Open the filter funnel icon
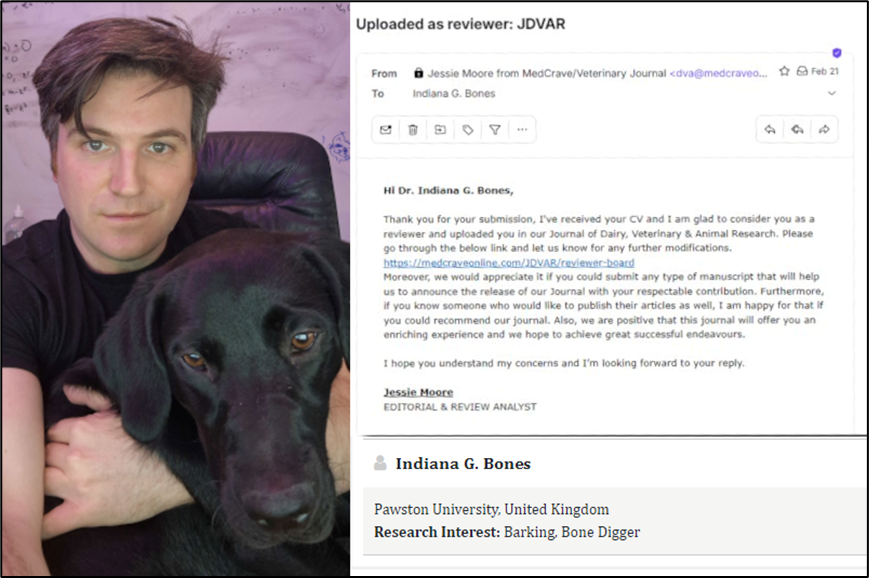 (x=495, y=130)
